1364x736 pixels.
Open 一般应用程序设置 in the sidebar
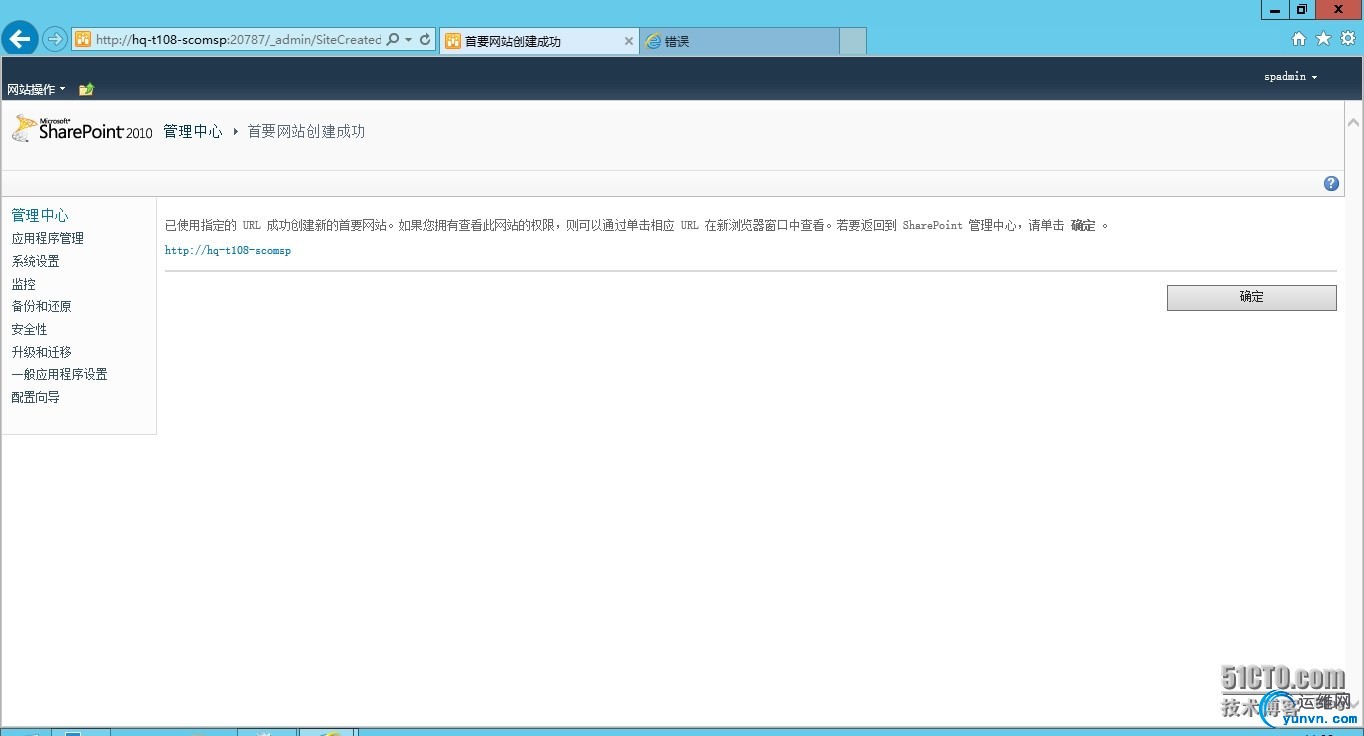(60, 374)
